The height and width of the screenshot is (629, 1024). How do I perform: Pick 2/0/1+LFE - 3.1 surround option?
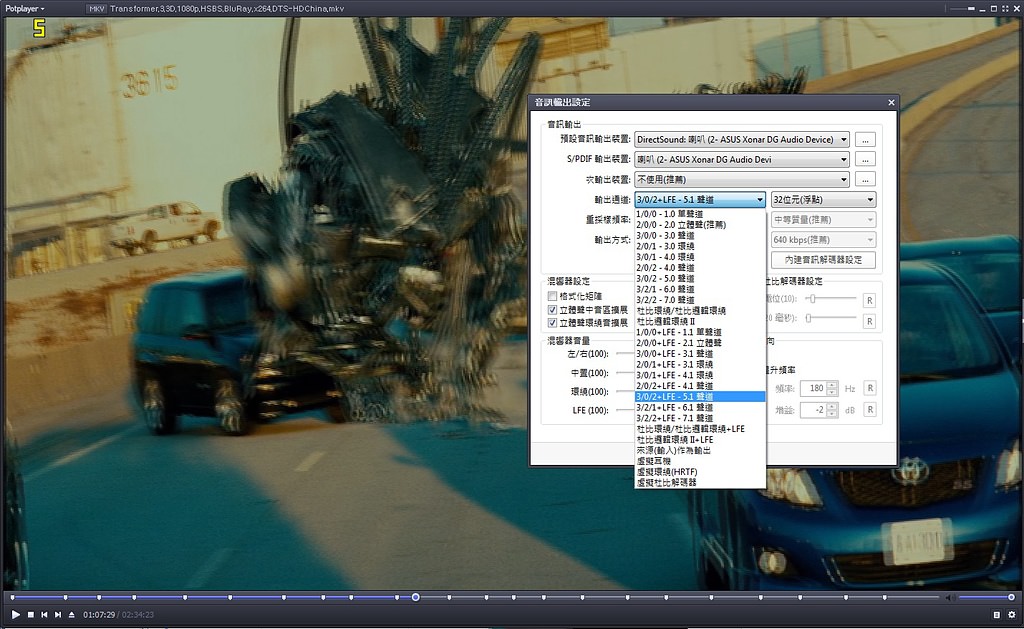pos(699,364)
